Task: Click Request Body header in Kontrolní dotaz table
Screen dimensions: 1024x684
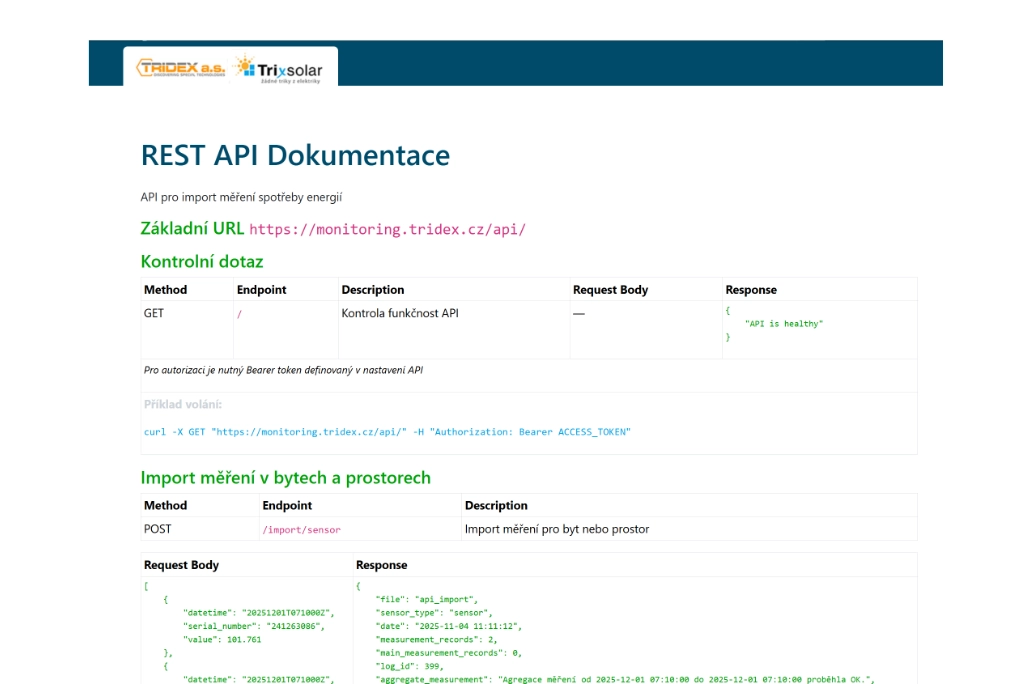Action: pos(610,289)
